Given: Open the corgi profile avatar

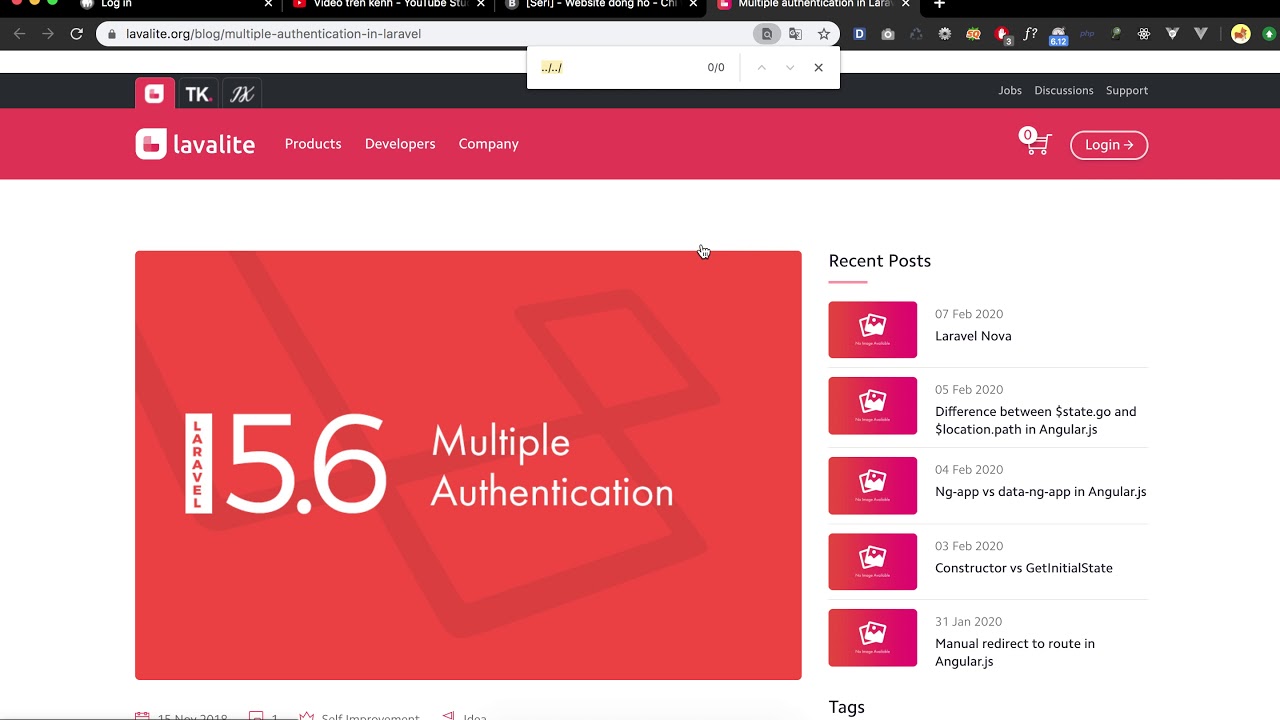Looking at the screenshot, I should (1241, 34).
